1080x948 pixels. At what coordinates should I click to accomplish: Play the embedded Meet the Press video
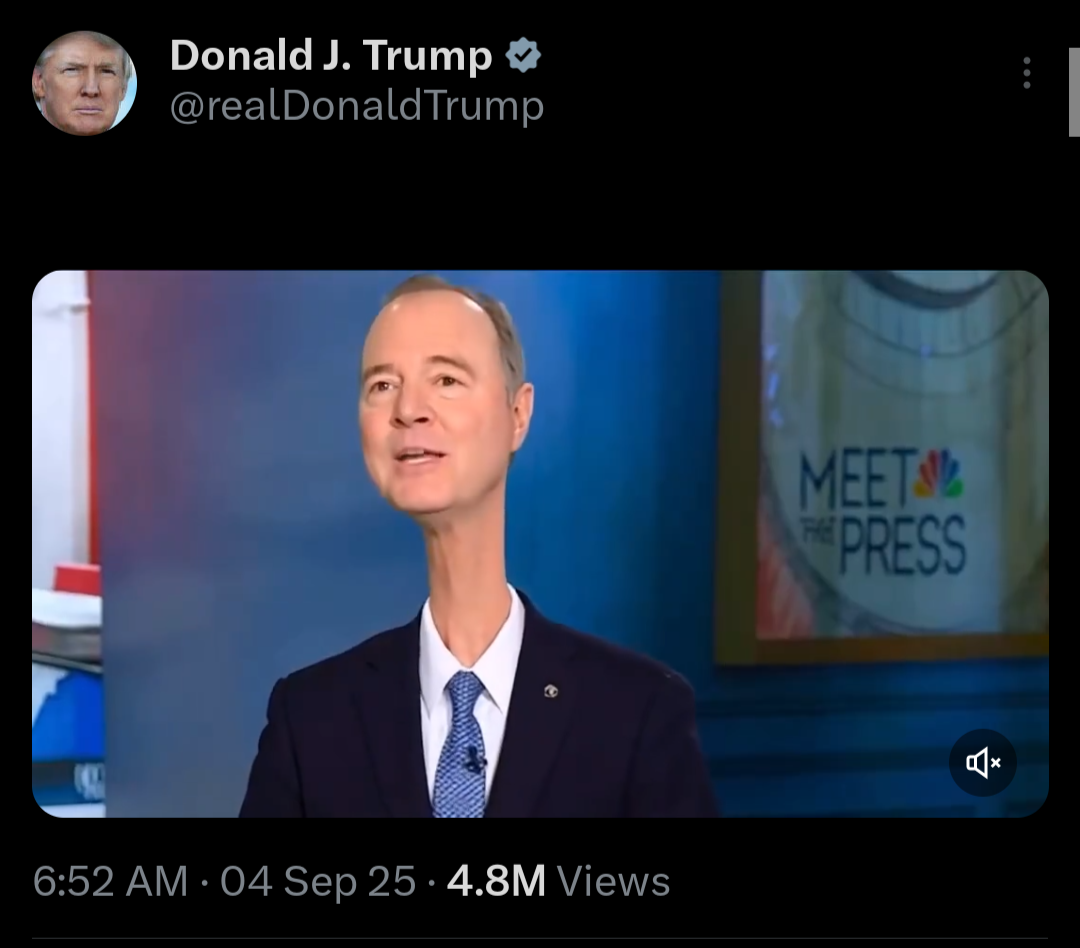[x=540, y=544]
